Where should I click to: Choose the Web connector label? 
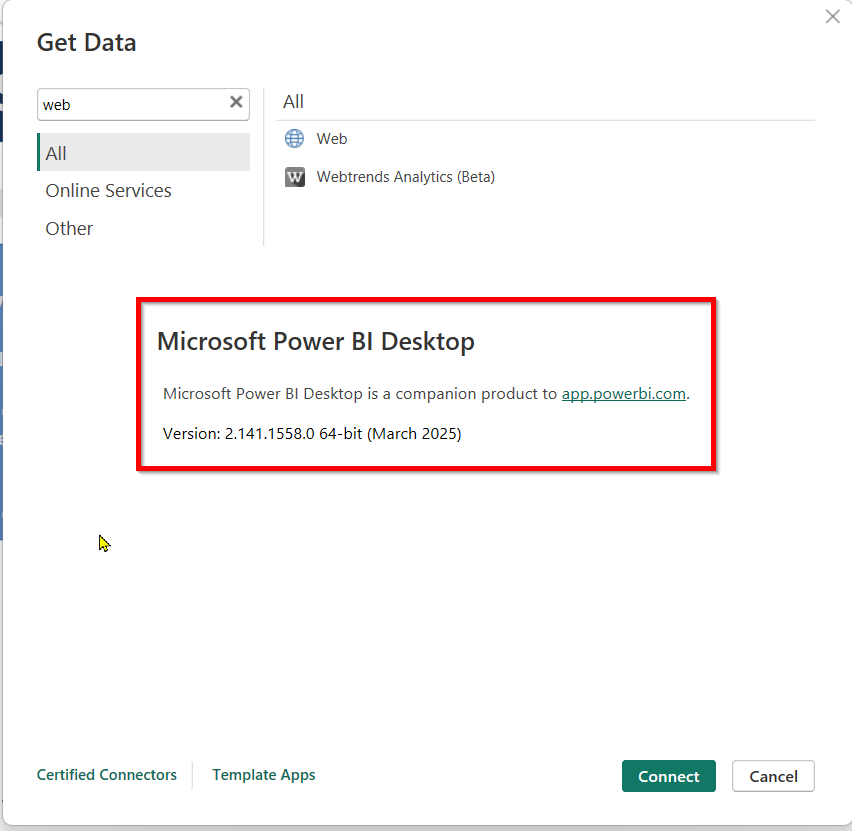[332, 139]
